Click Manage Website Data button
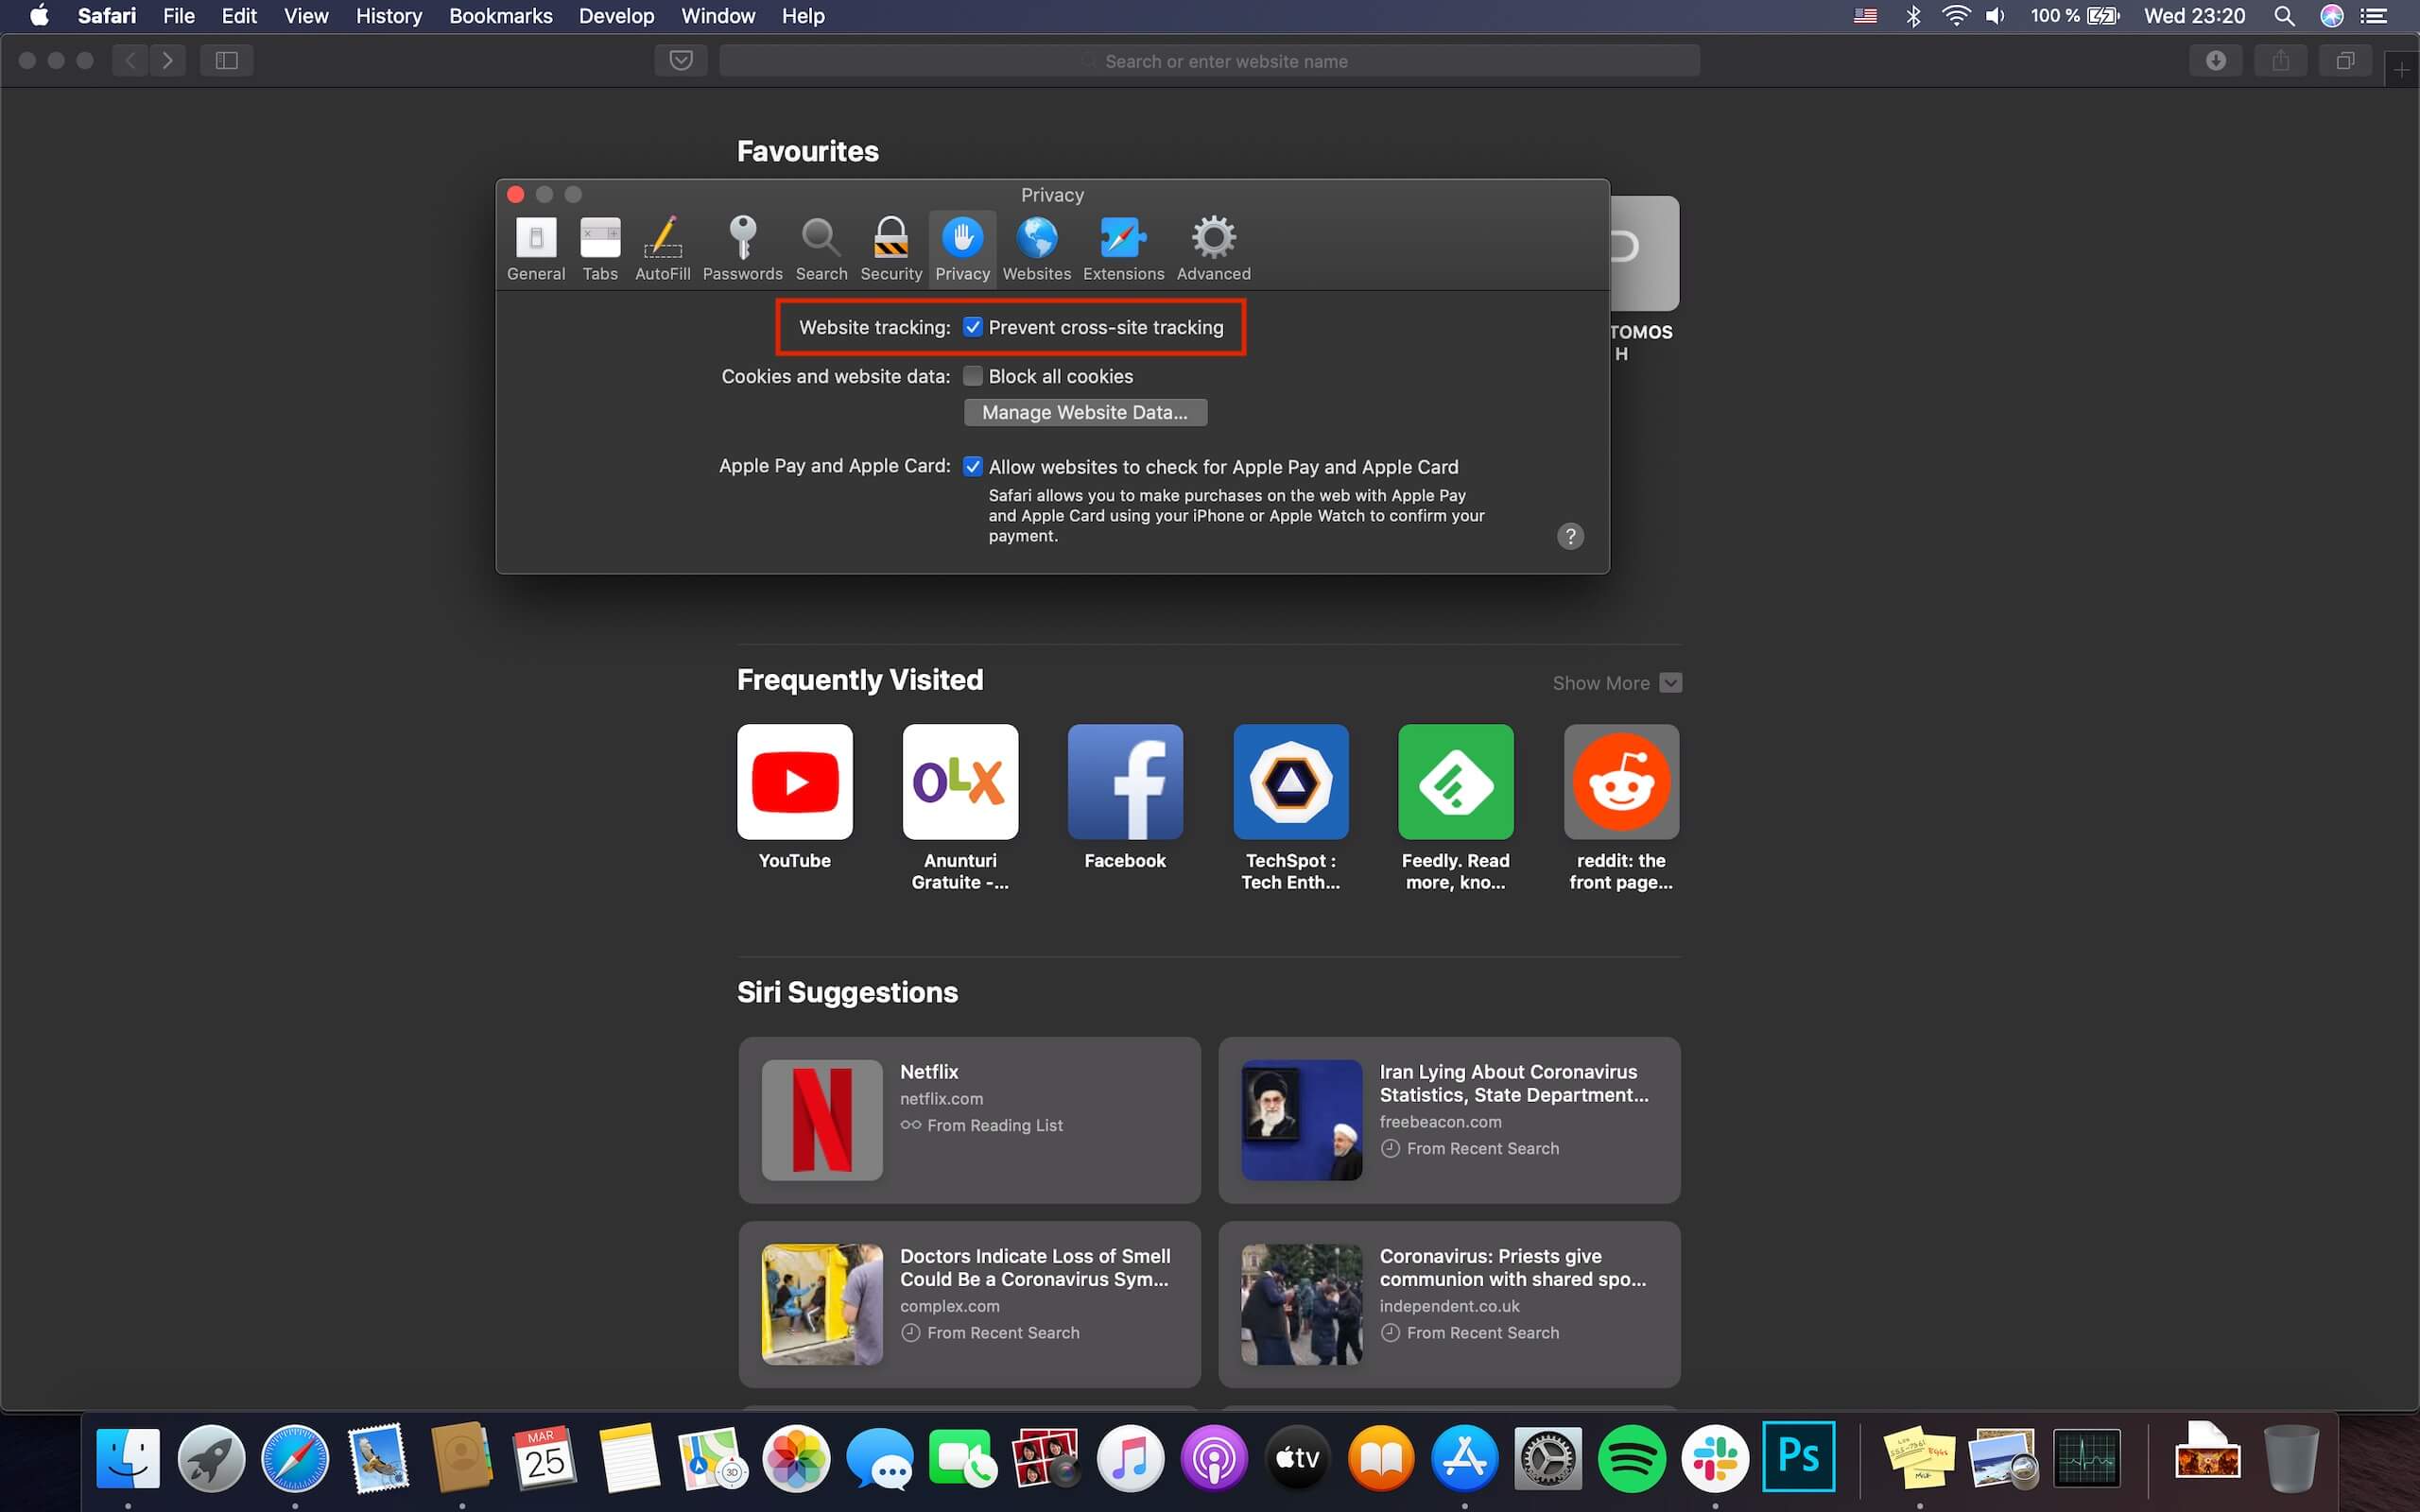The image size is (2420, 1512). point(1084,413)
